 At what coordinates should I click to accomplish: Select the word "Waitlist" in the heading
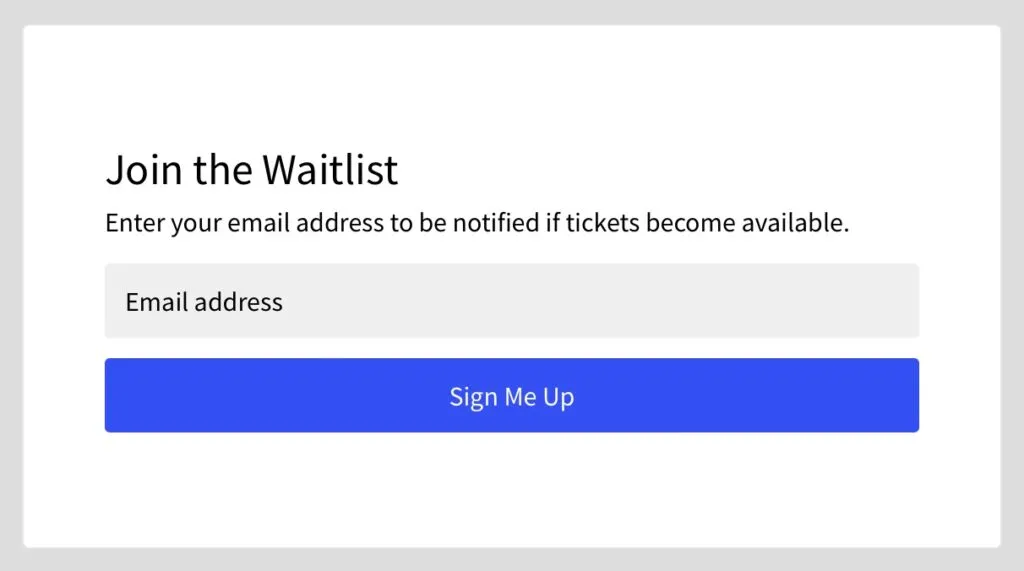[330, 170]
